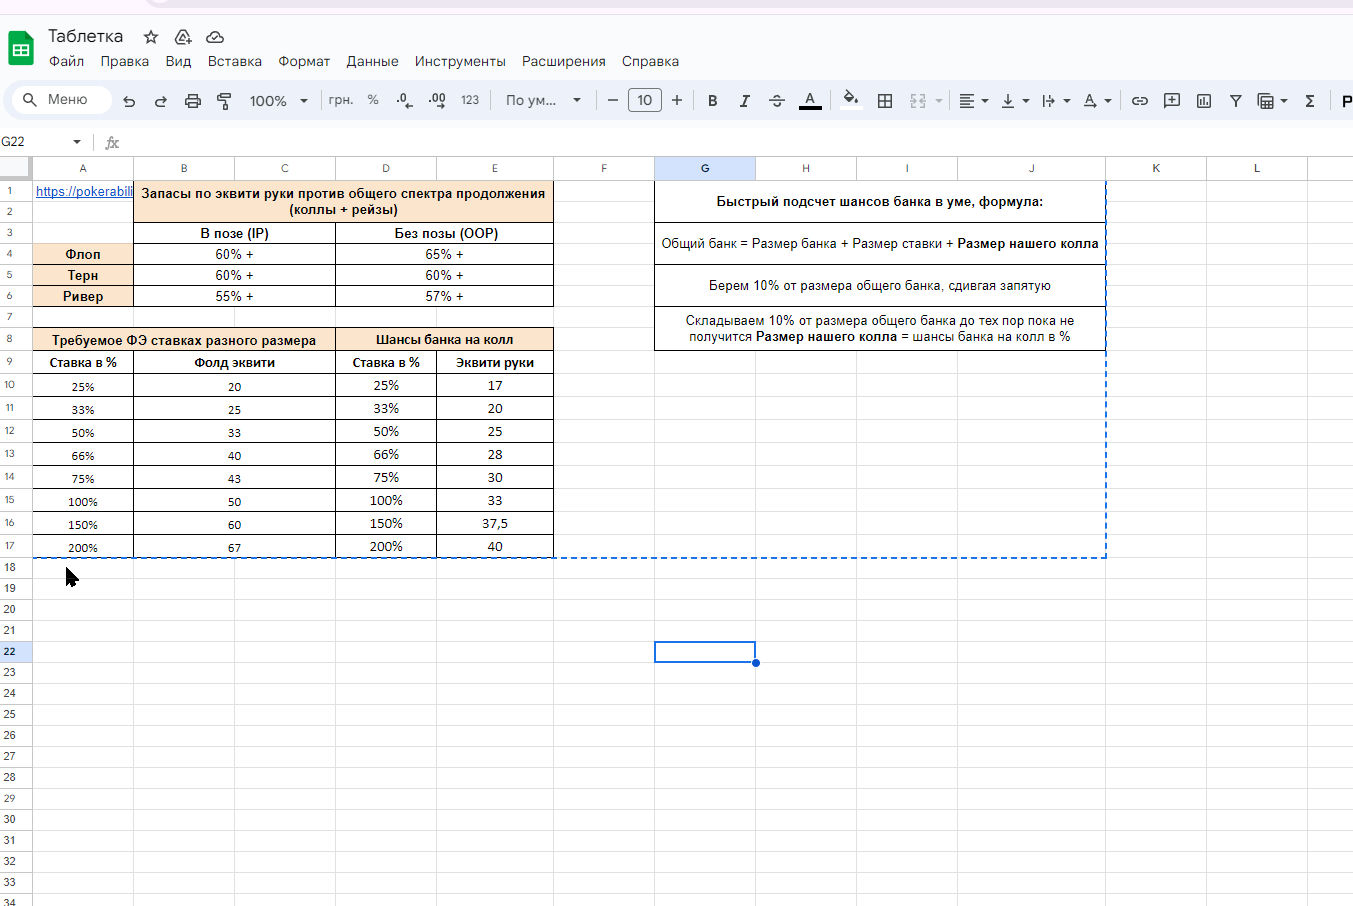Viewport: 1353px width, 906px height.
Task: Increase decimal places icon
Action: click(x=437, y=100)
